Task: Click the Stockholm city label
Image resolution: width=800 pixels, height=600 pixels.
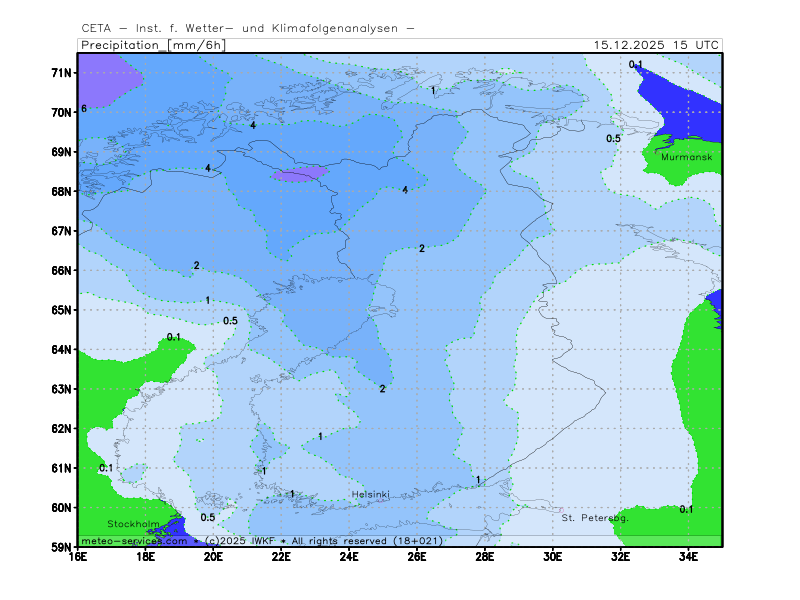Action: 133,524
